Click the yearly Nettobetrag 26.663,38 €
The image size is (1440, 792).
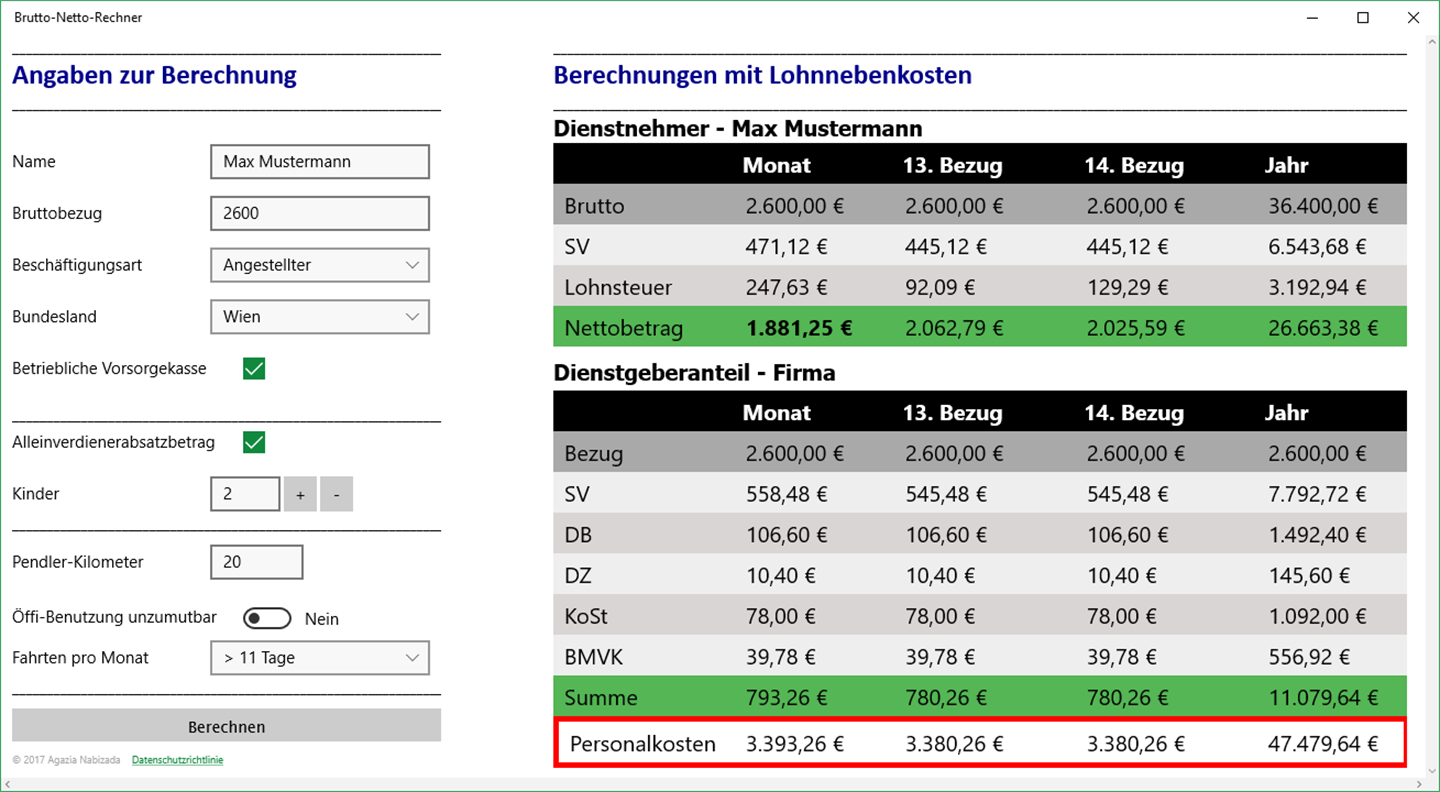1323,328
